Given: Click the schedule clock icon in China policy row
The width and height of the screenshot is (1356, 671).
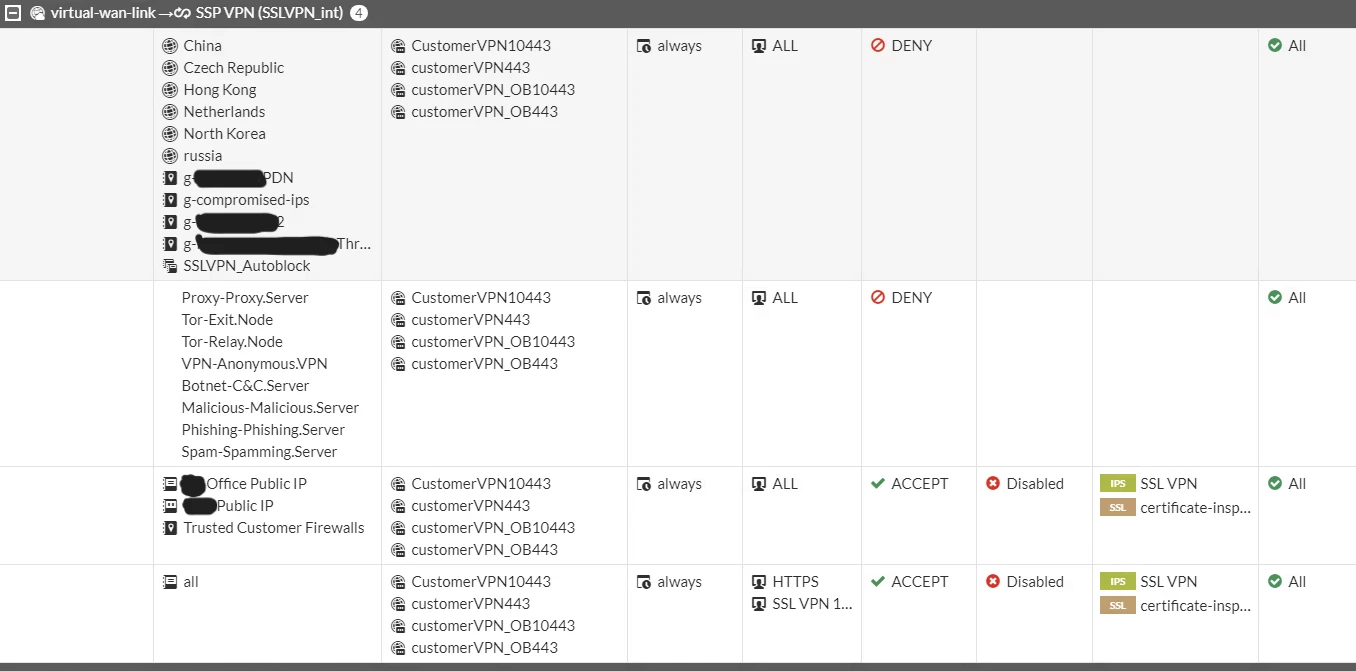Looking at the screenshot, I should tap(645, 46).
